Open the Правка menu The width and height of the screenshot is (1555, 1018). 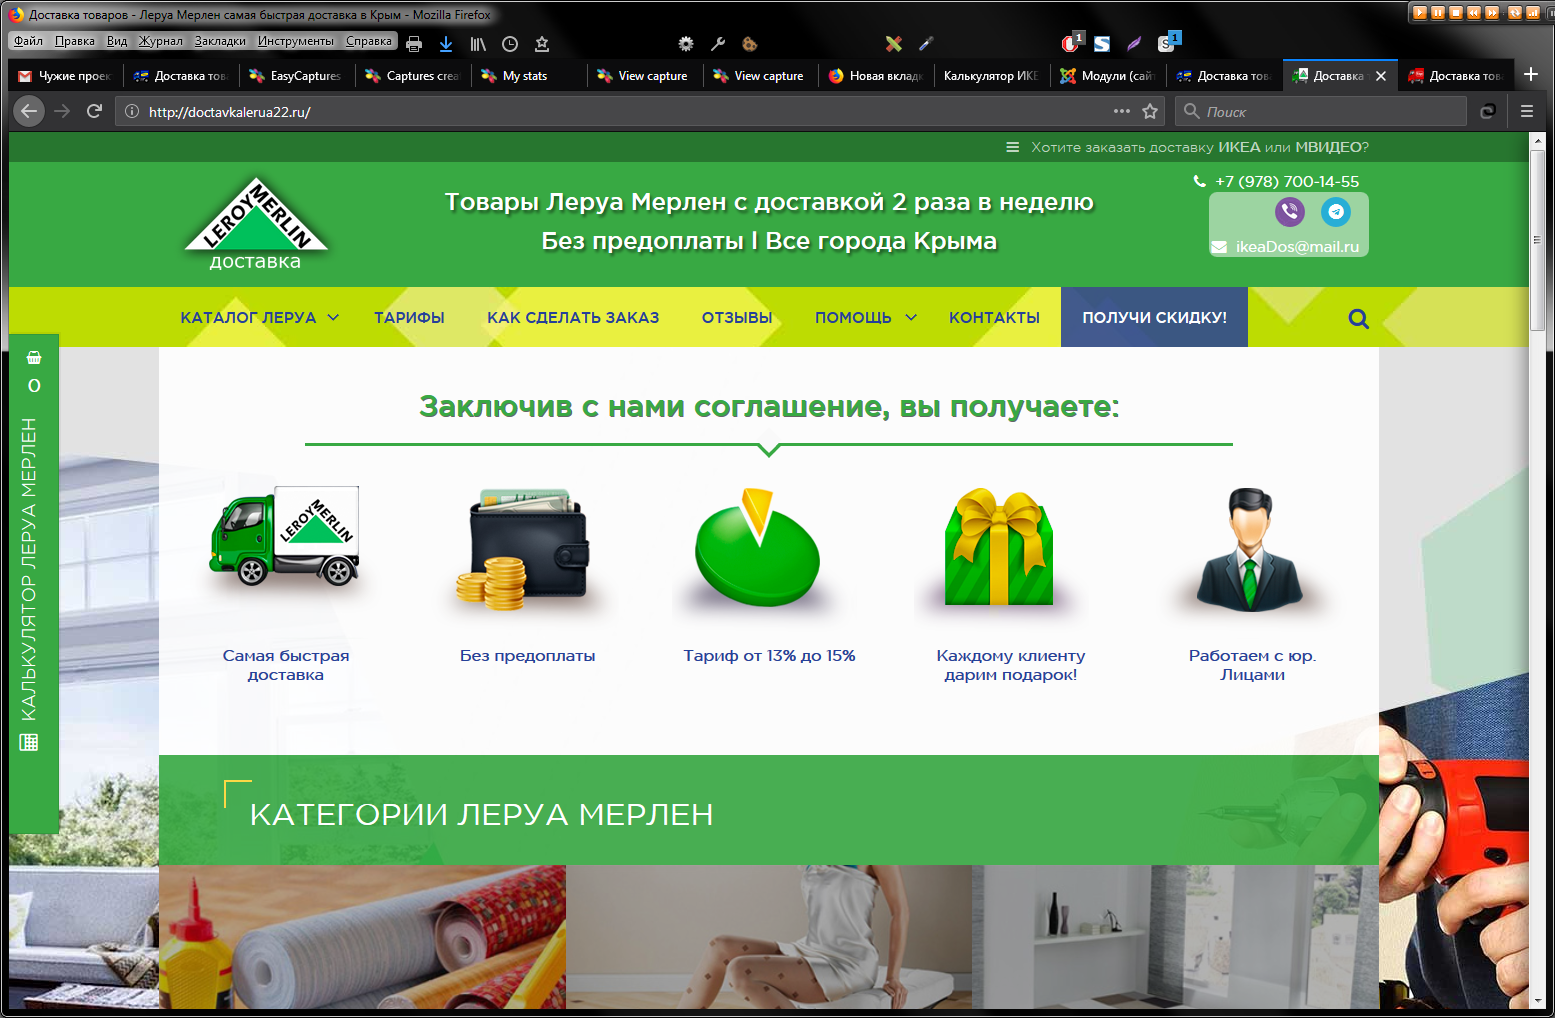[x=75, y=41]
